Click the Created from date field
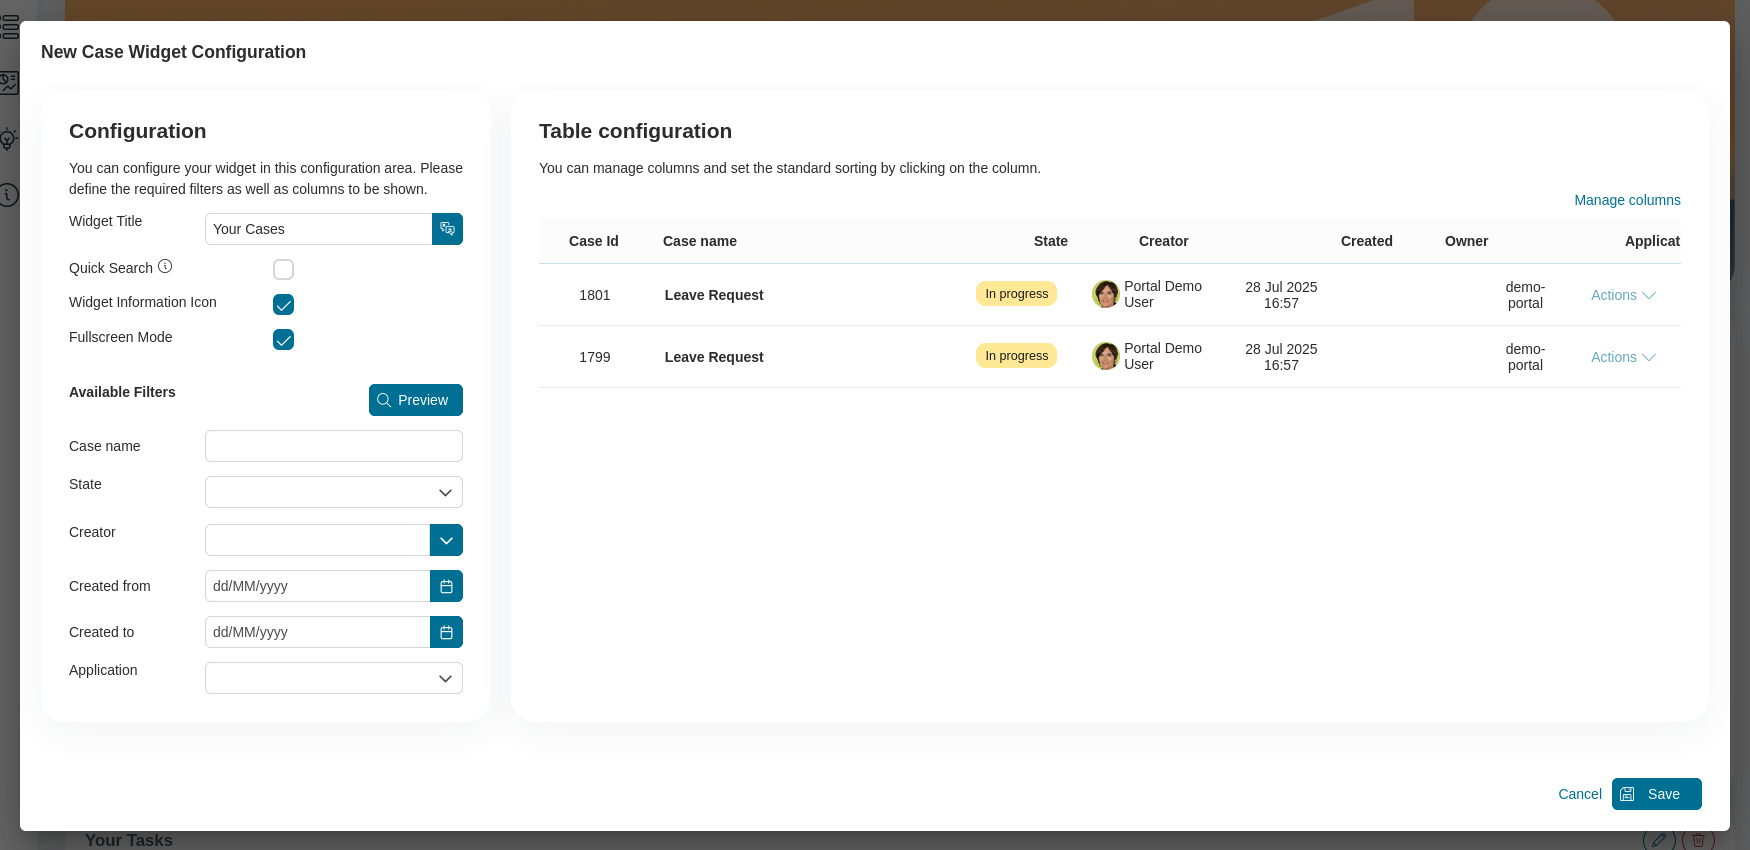Viewport: 1750px width, 850px height. [317, 586]
